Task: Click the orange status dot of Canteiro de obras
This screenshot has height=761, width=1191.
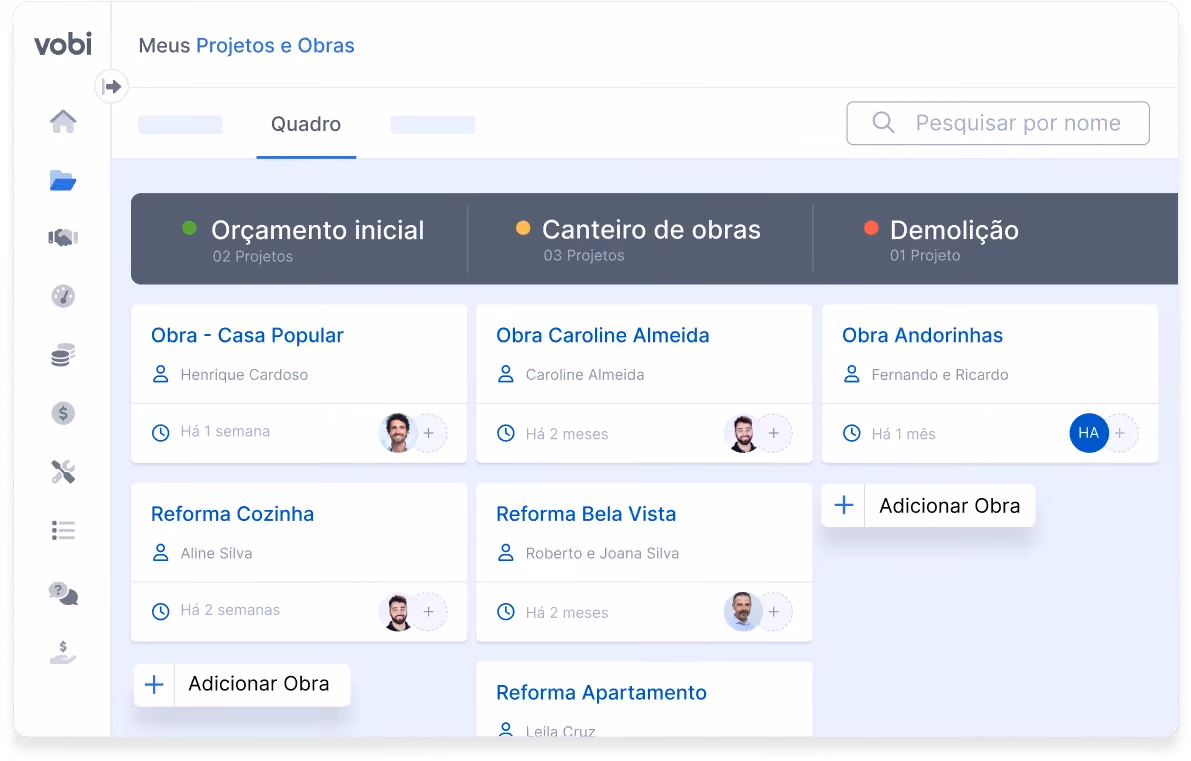Action: (x=523, y=228)
